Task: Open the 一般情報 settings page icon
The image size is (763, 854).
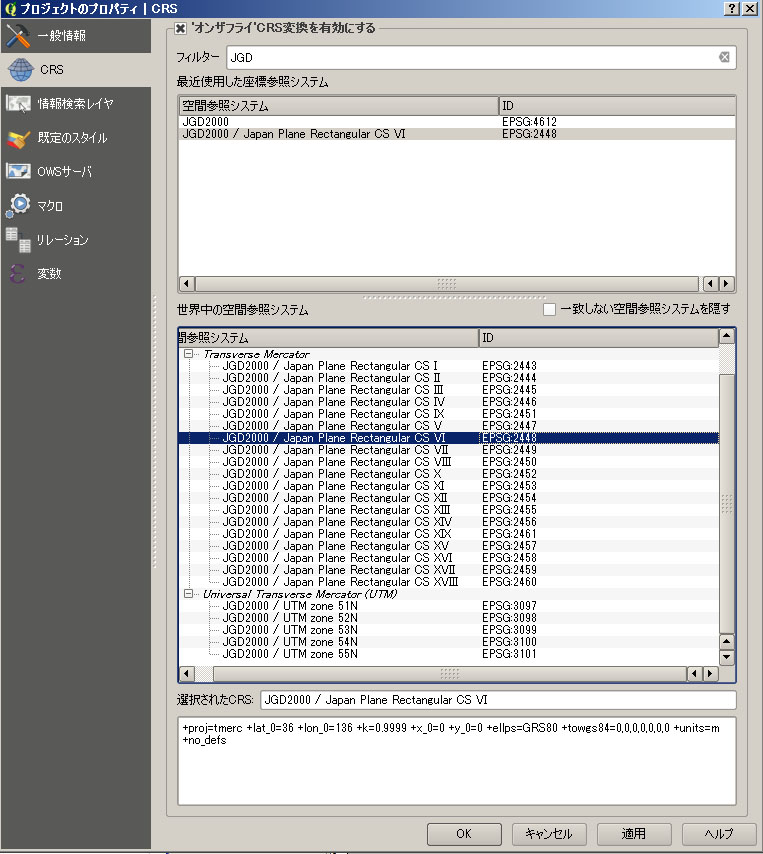Action: pos(17,36)
